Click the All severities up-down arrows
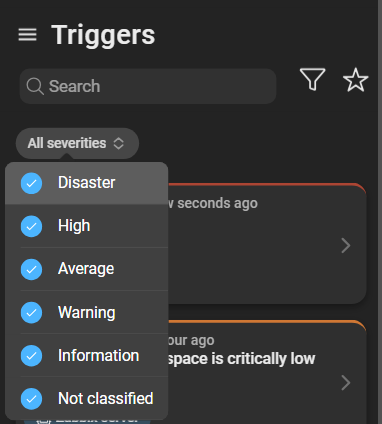The height and width of the screenshot is (424, 382). [119, 144]
